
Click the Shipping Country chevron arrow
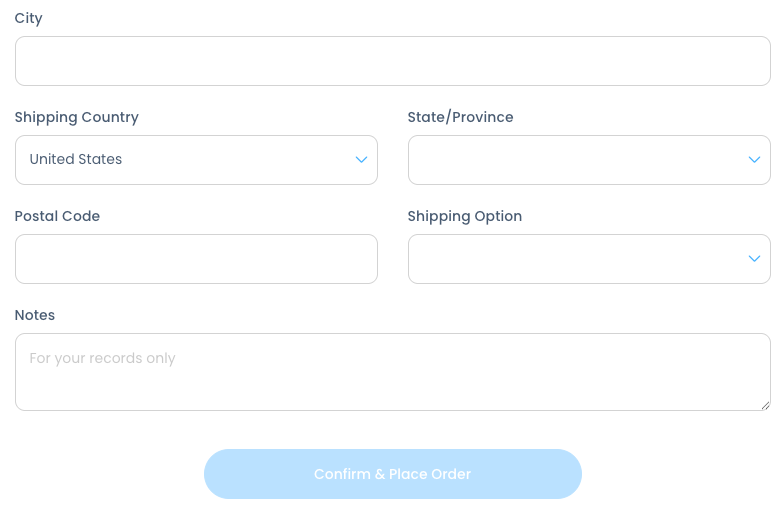coord(361,160)
